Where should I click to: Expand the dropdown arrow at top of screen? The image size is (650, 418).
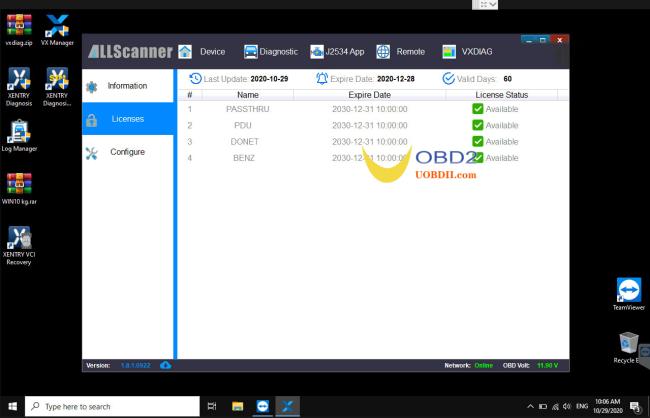click(x=492, y=5)
